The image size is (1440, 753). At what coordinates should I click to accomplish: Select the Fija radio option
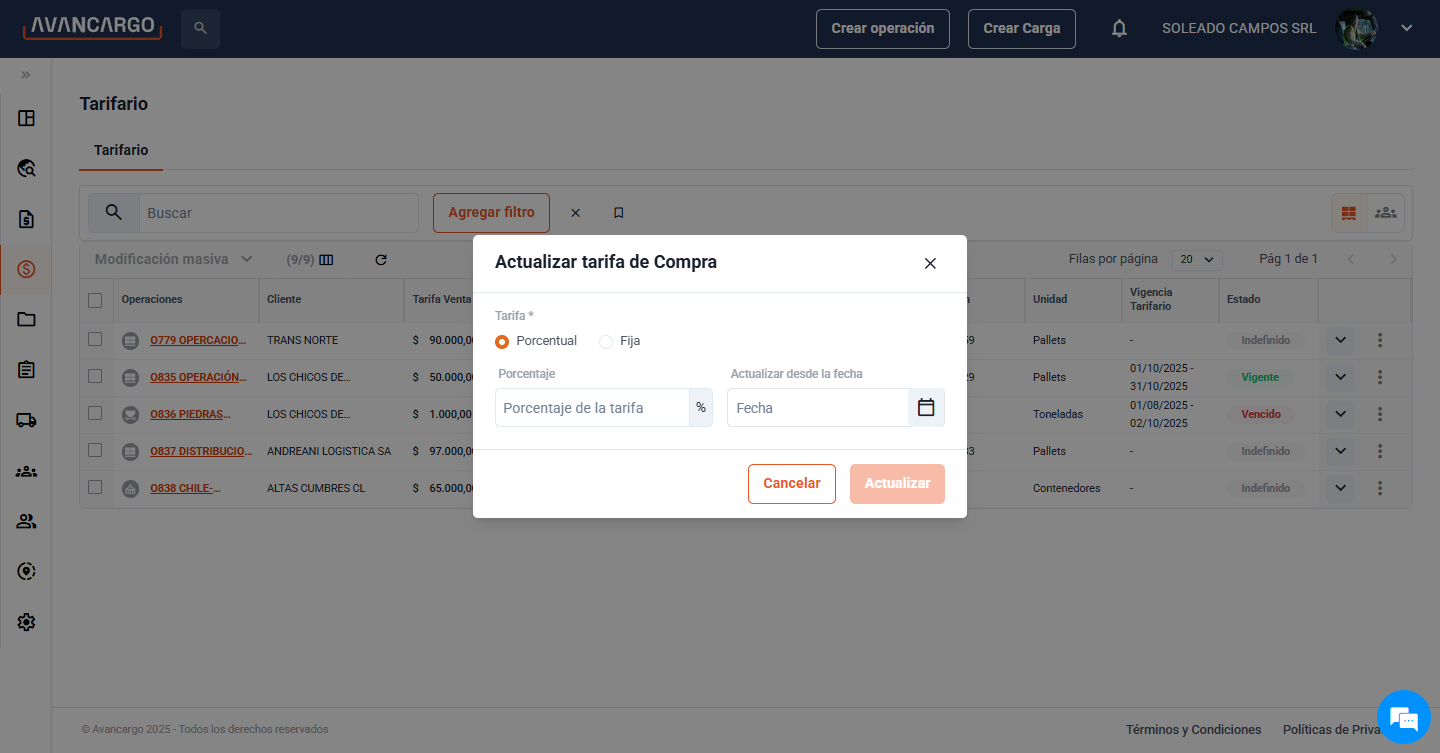(606, 342)
